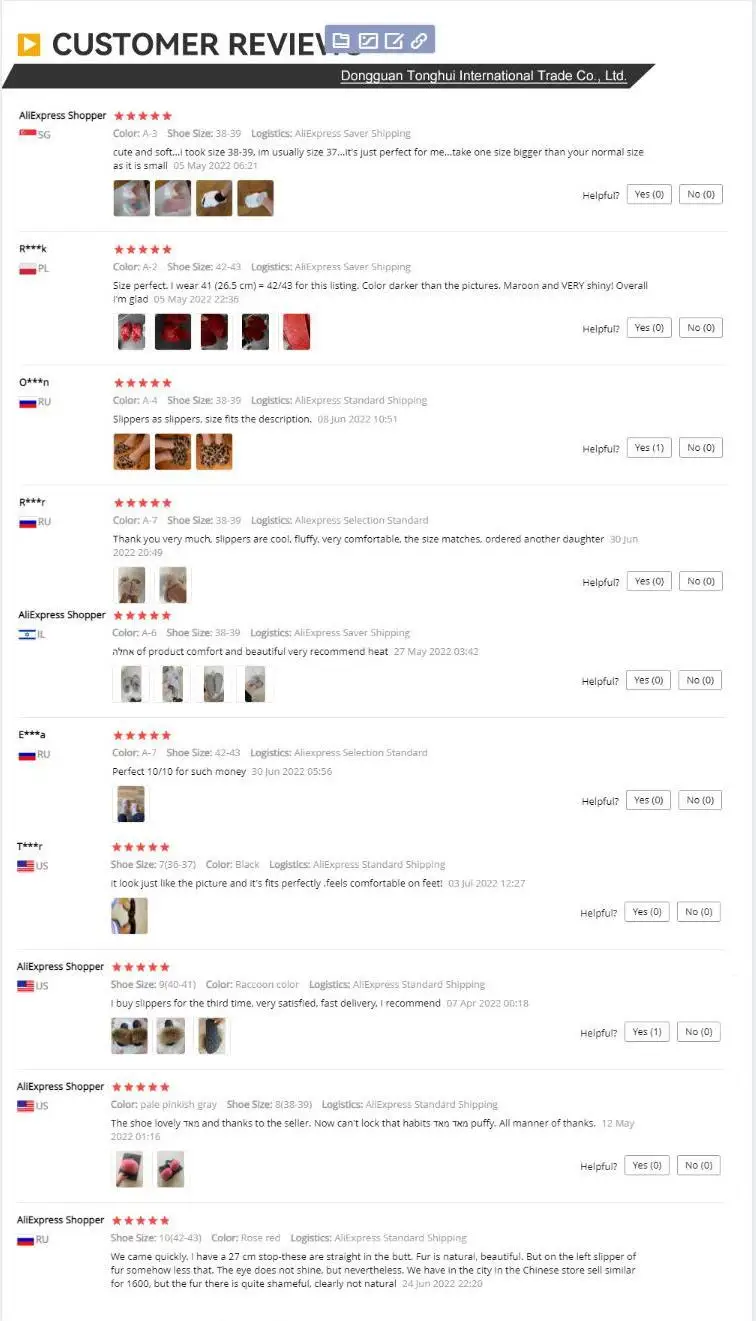This screenshot has width=756, height=1321.
Task: Open first photo thumbnail in SG shopper review
Action: (132, 198)
